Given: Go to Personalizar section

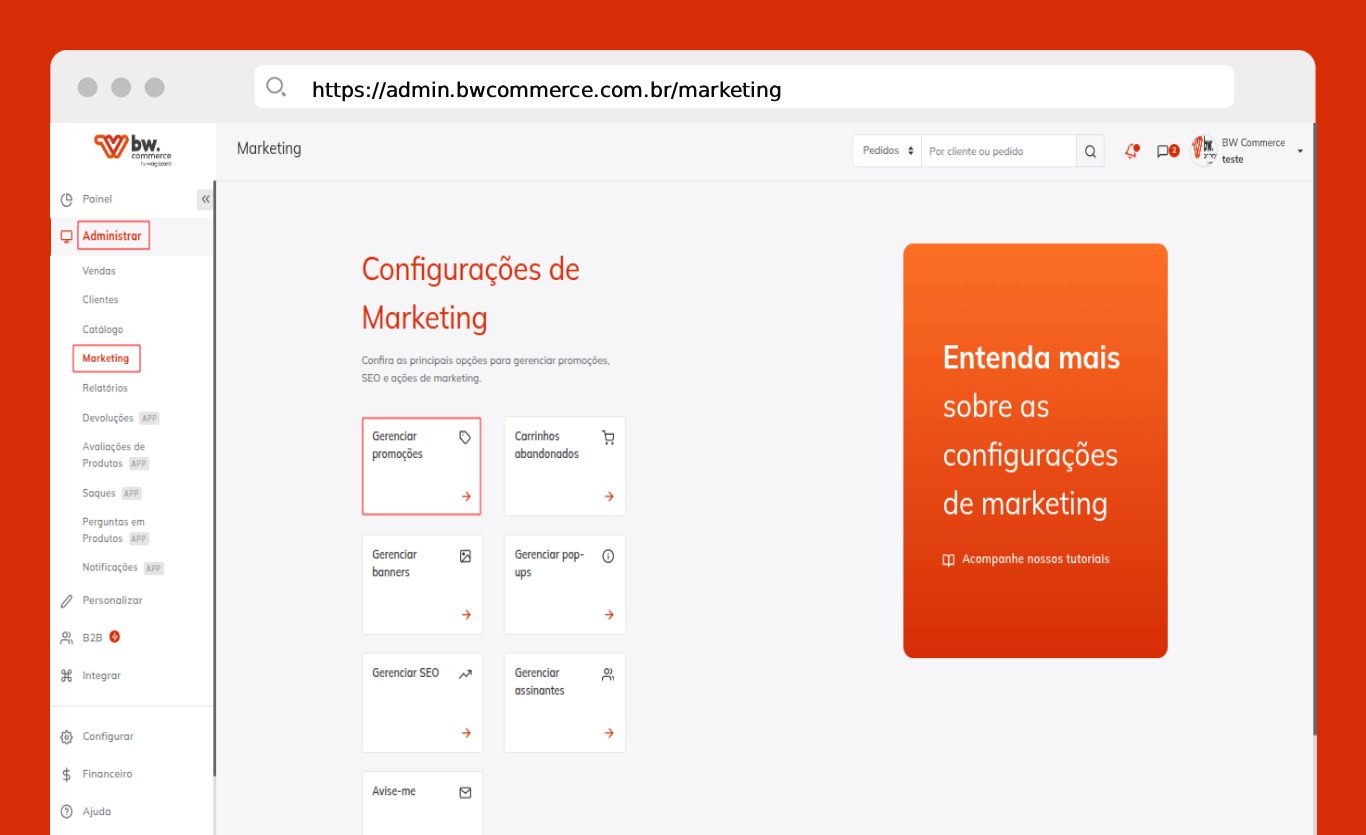Looking at the screenshot, I should click(112, 601).
